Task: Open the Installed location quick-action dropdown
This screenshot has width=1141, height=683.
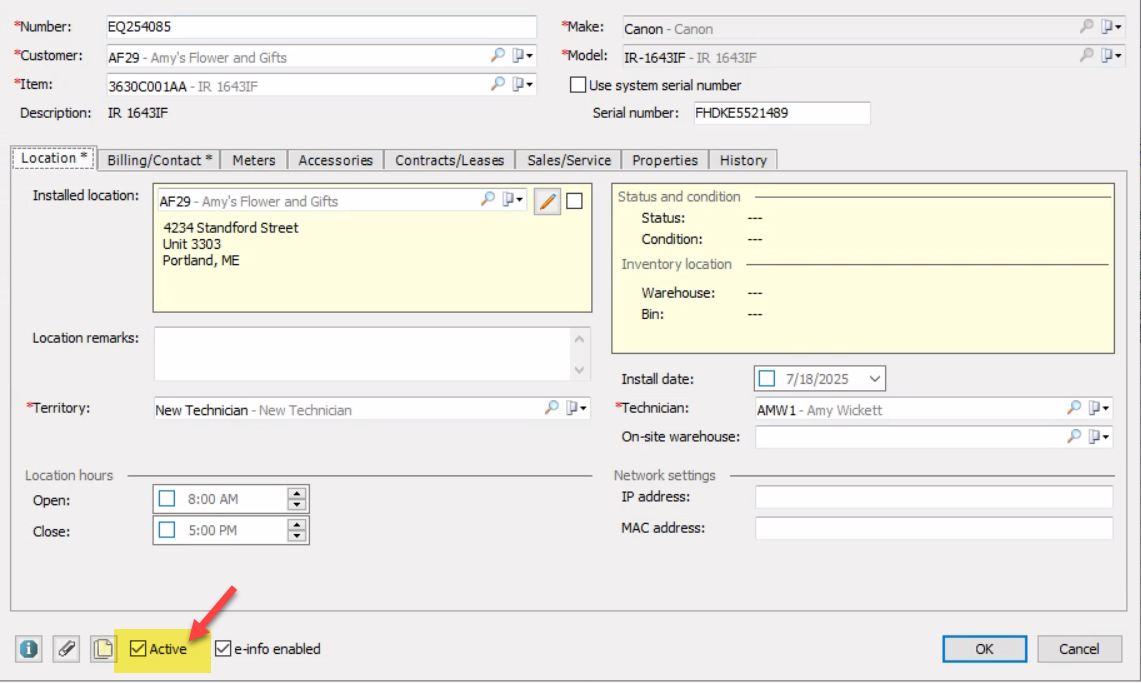Action: pos(512,199)
